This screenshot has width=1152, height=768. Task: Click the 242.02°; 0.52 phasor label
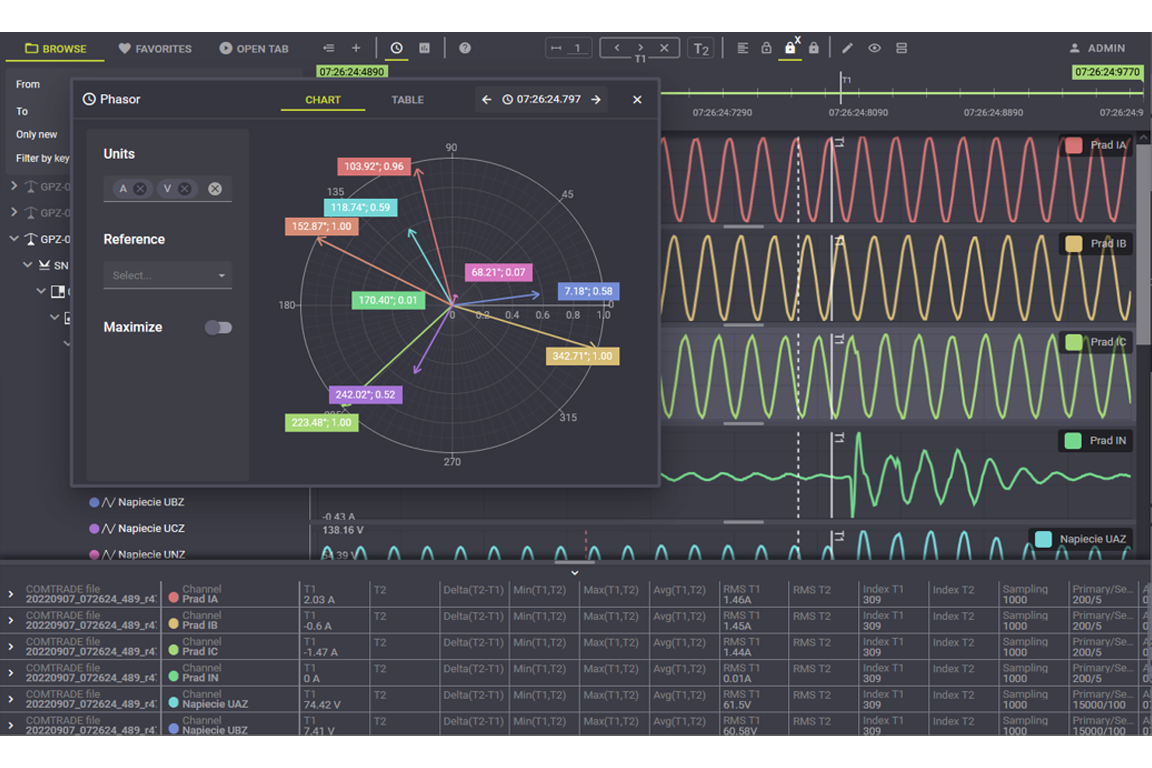365,395
